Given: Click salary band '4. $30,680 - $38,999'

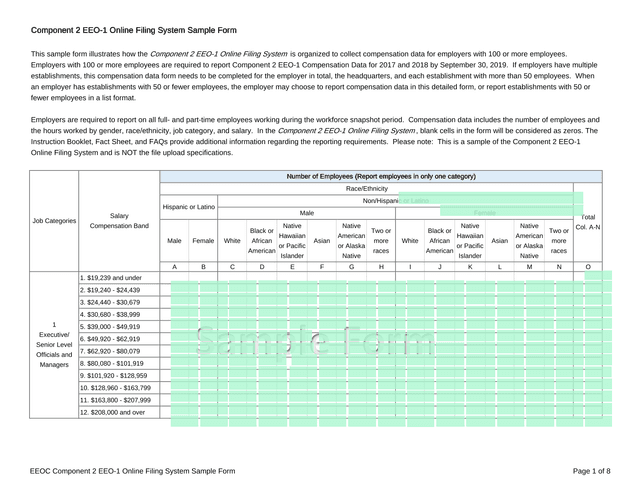Looking at the screenshot, I should 119,315.
